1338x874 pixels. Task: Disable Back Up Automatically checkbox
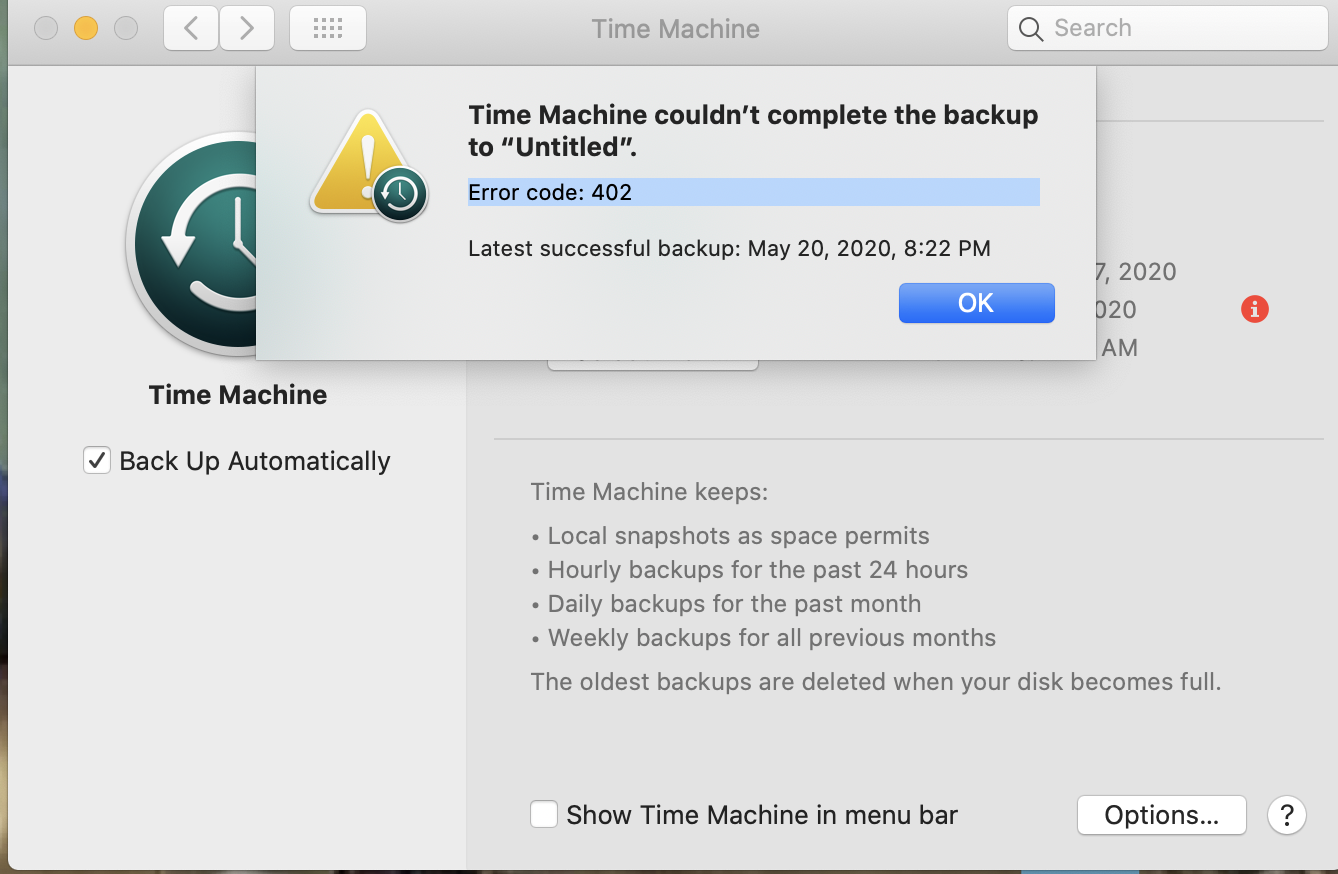pos(97,461)
